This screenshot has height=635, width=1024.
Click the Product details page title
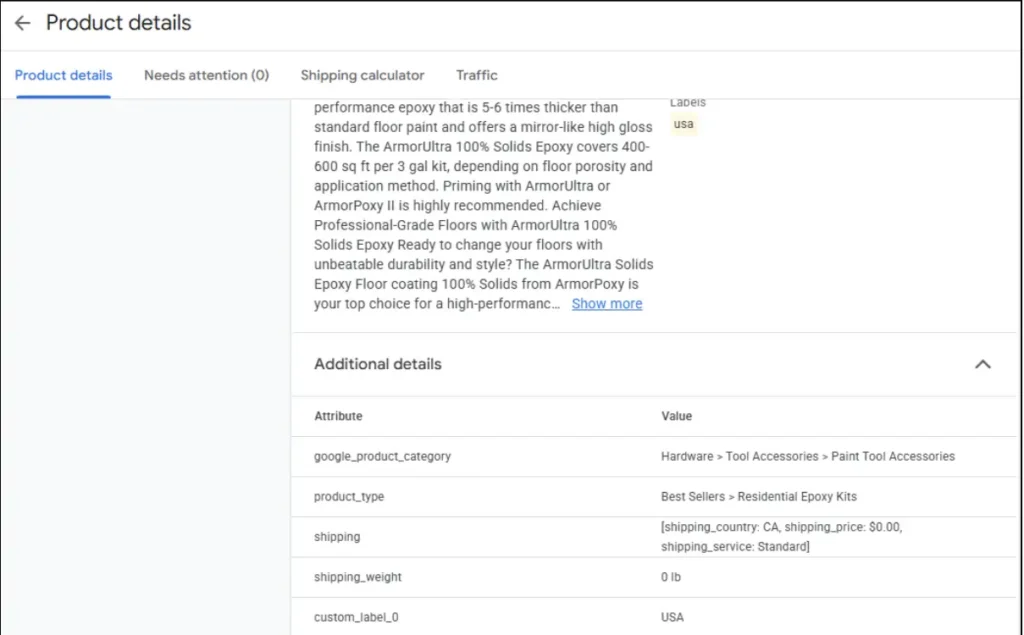pyautogui.click(x=118, y=23)
